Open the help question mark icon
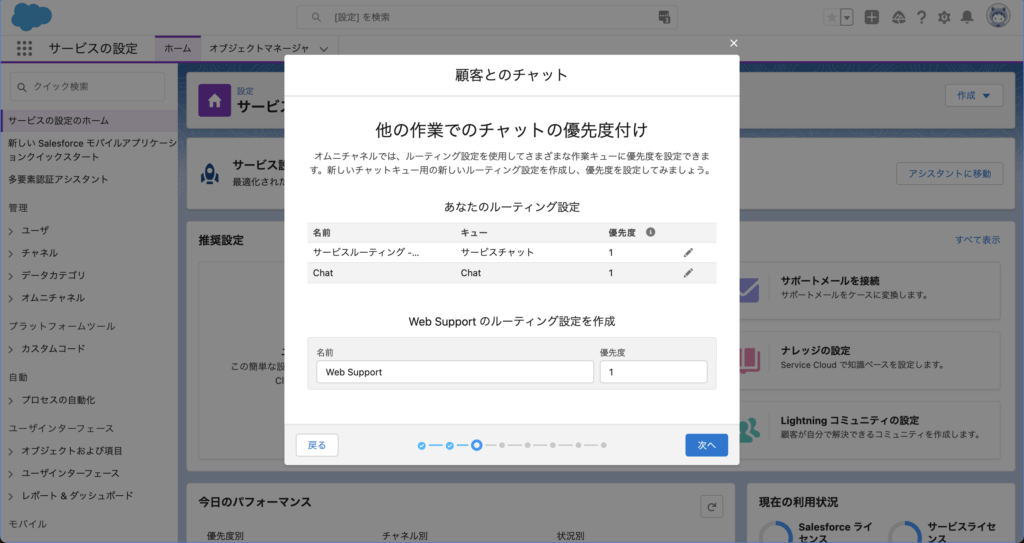 point(921,18)
